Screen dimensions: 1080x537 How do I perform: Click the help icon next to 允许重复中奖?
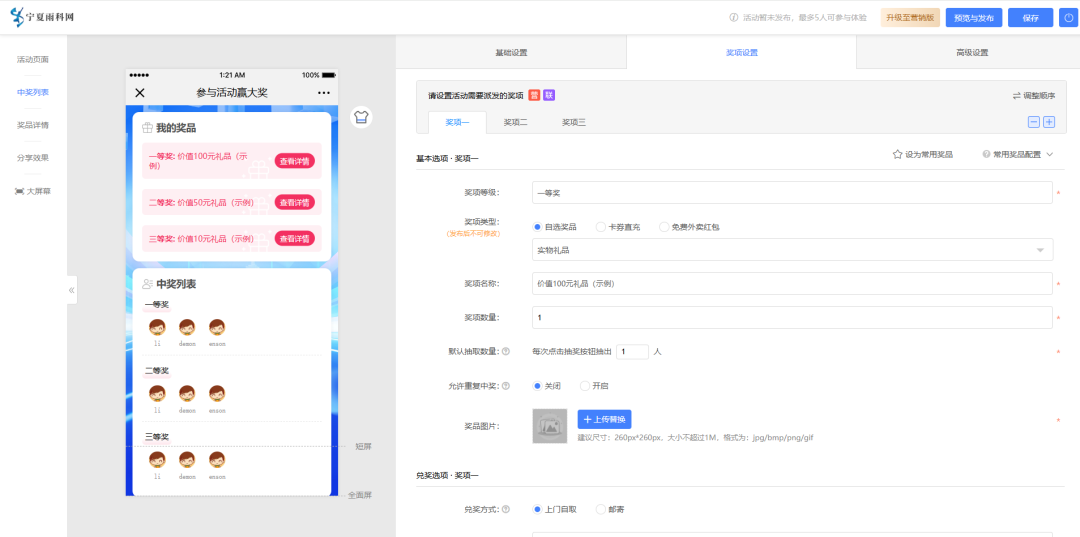pos(506,386)
